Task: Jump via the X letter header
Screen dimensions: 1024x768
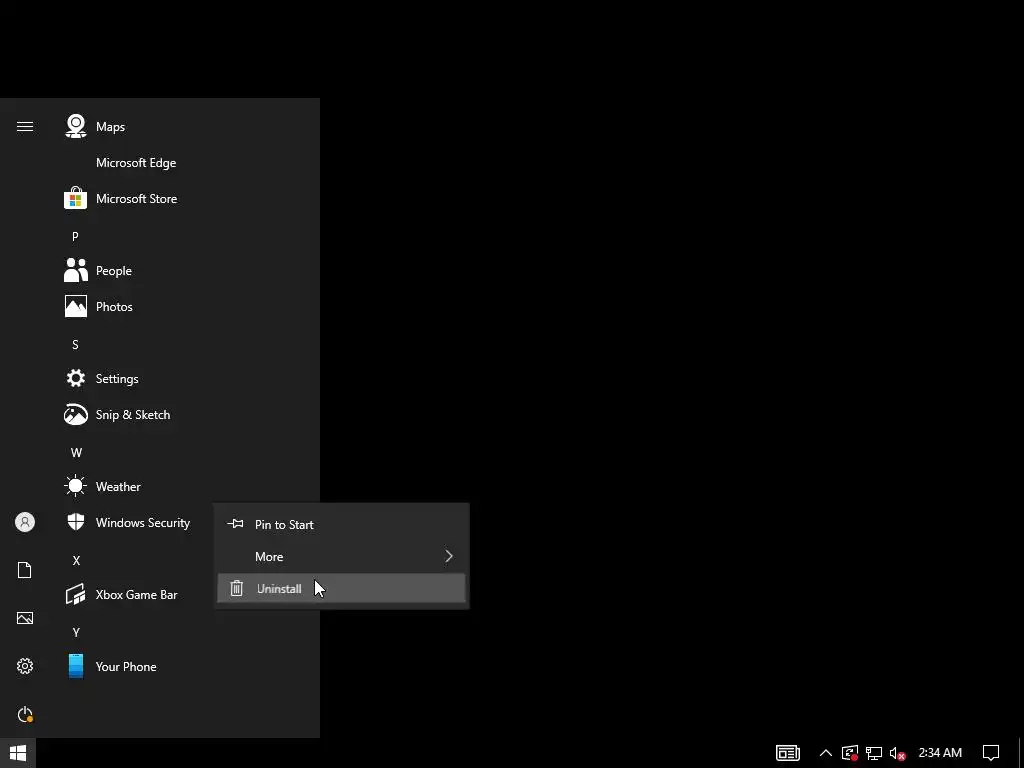Action: click(76, 560)
